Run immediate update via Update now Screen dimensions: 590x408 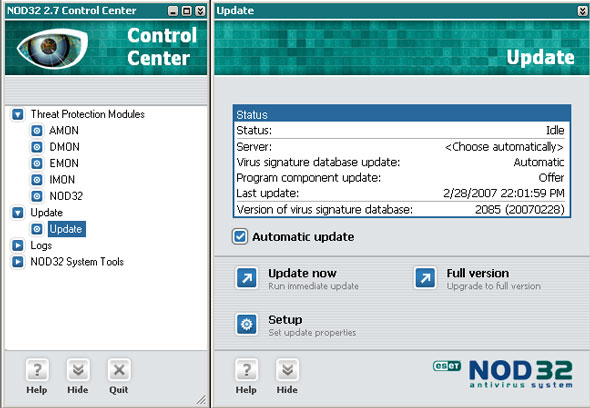click(302, 273)
